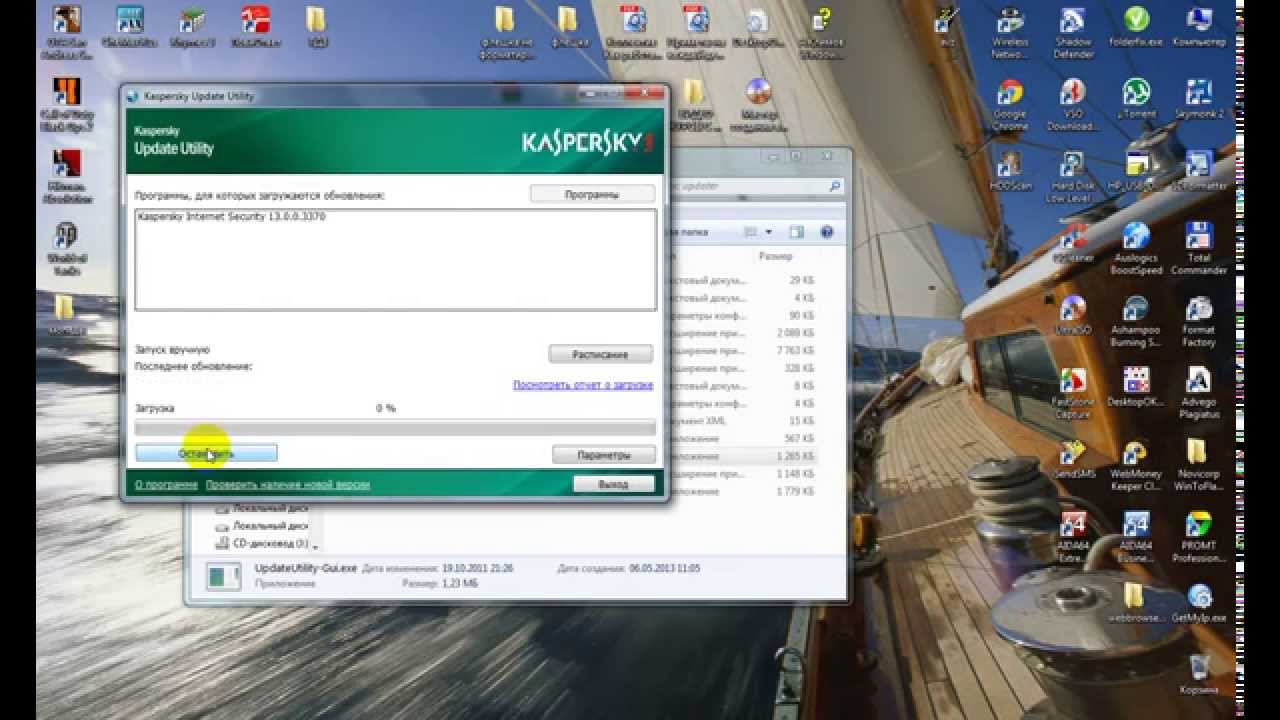The image size is (1280, 720).
Task: Launch HDDScan desktop shortcut
Action: click(1010, 171)
